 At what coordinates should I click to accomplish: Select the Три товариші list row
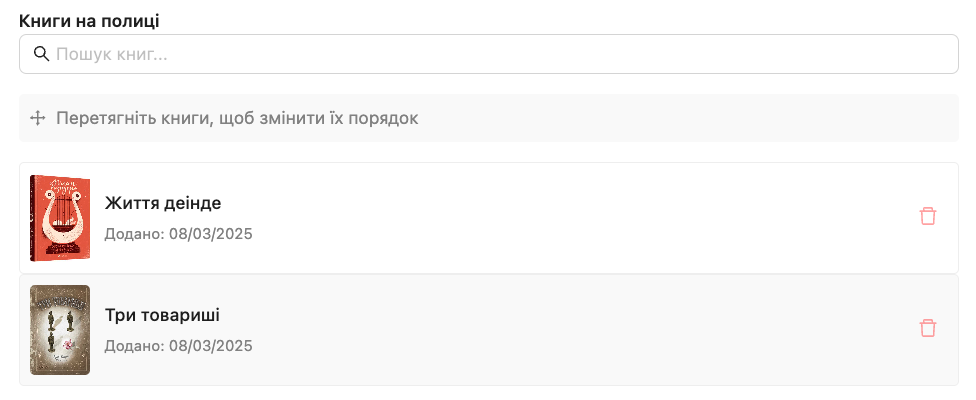pyautogui.click(x=489, y=330)
